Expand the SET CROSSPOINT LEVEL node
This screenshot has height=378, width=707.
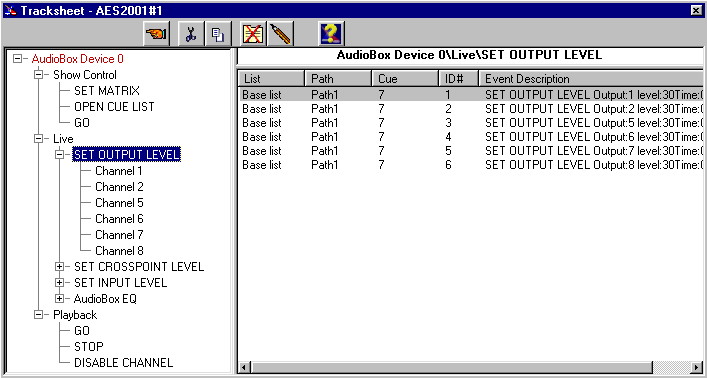point(59,267)
